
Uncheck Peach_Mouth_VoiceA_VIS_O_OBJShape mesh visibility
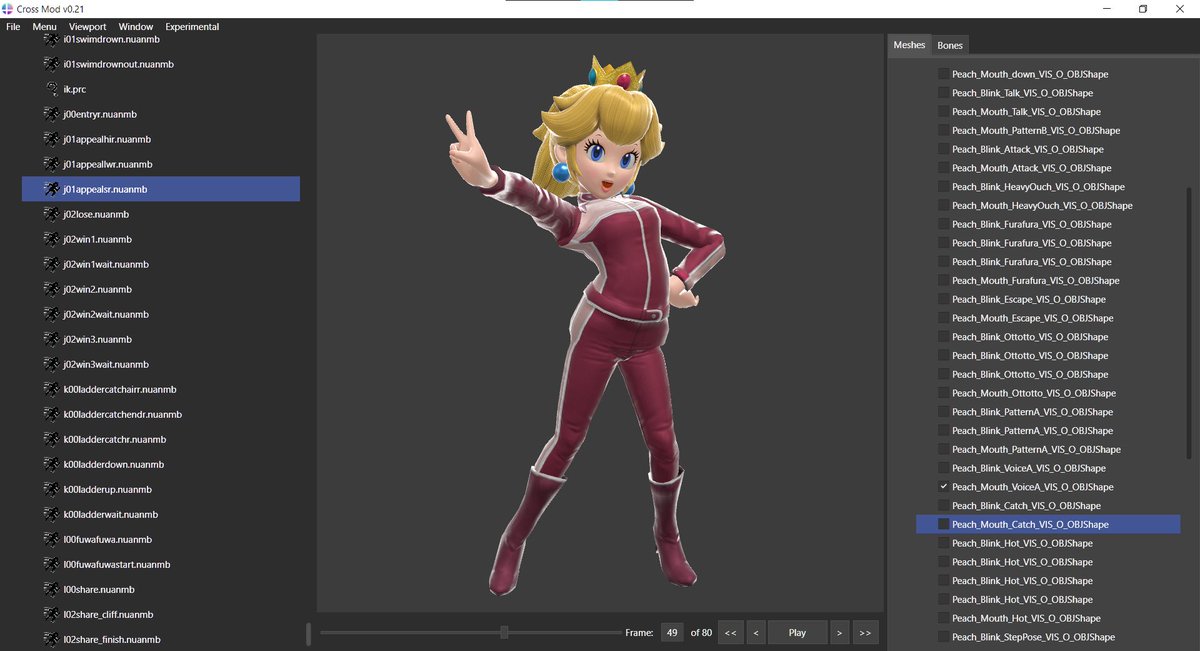[943, 487]
